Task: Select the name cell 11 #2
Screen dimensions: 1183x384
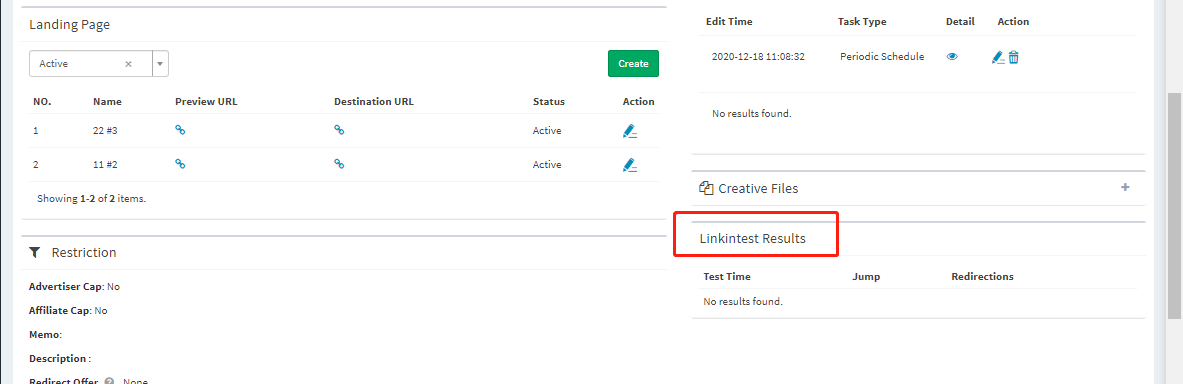Action: tap(105, 164)
